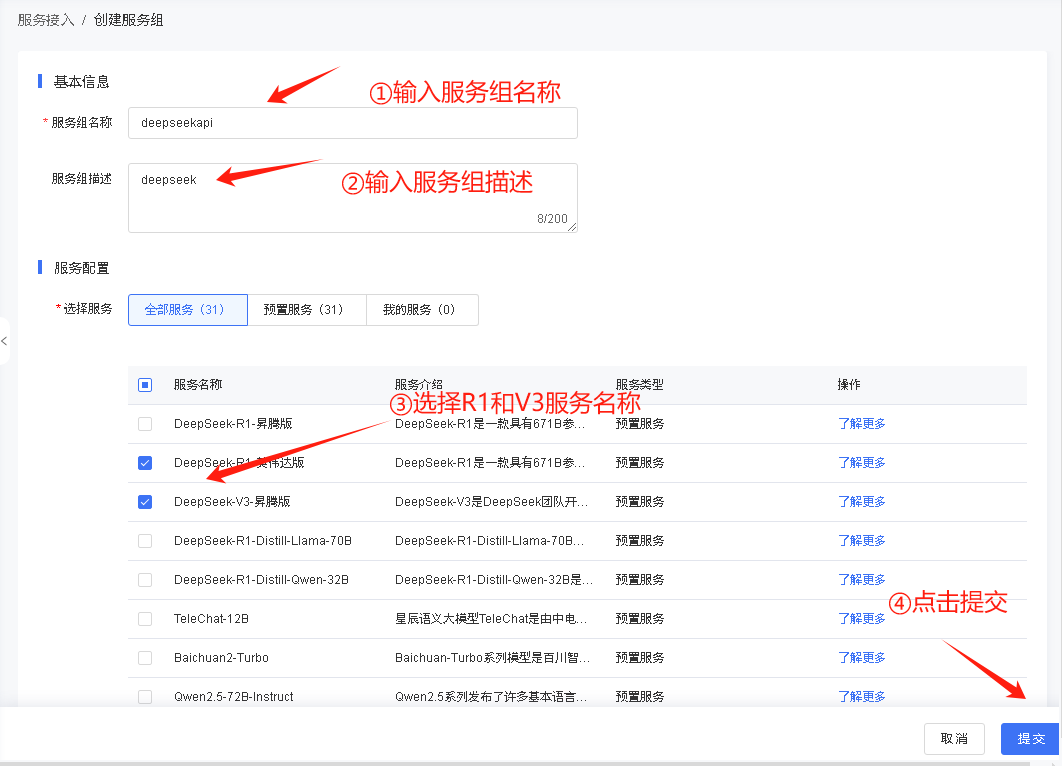Click the 操作 column header

849,385
